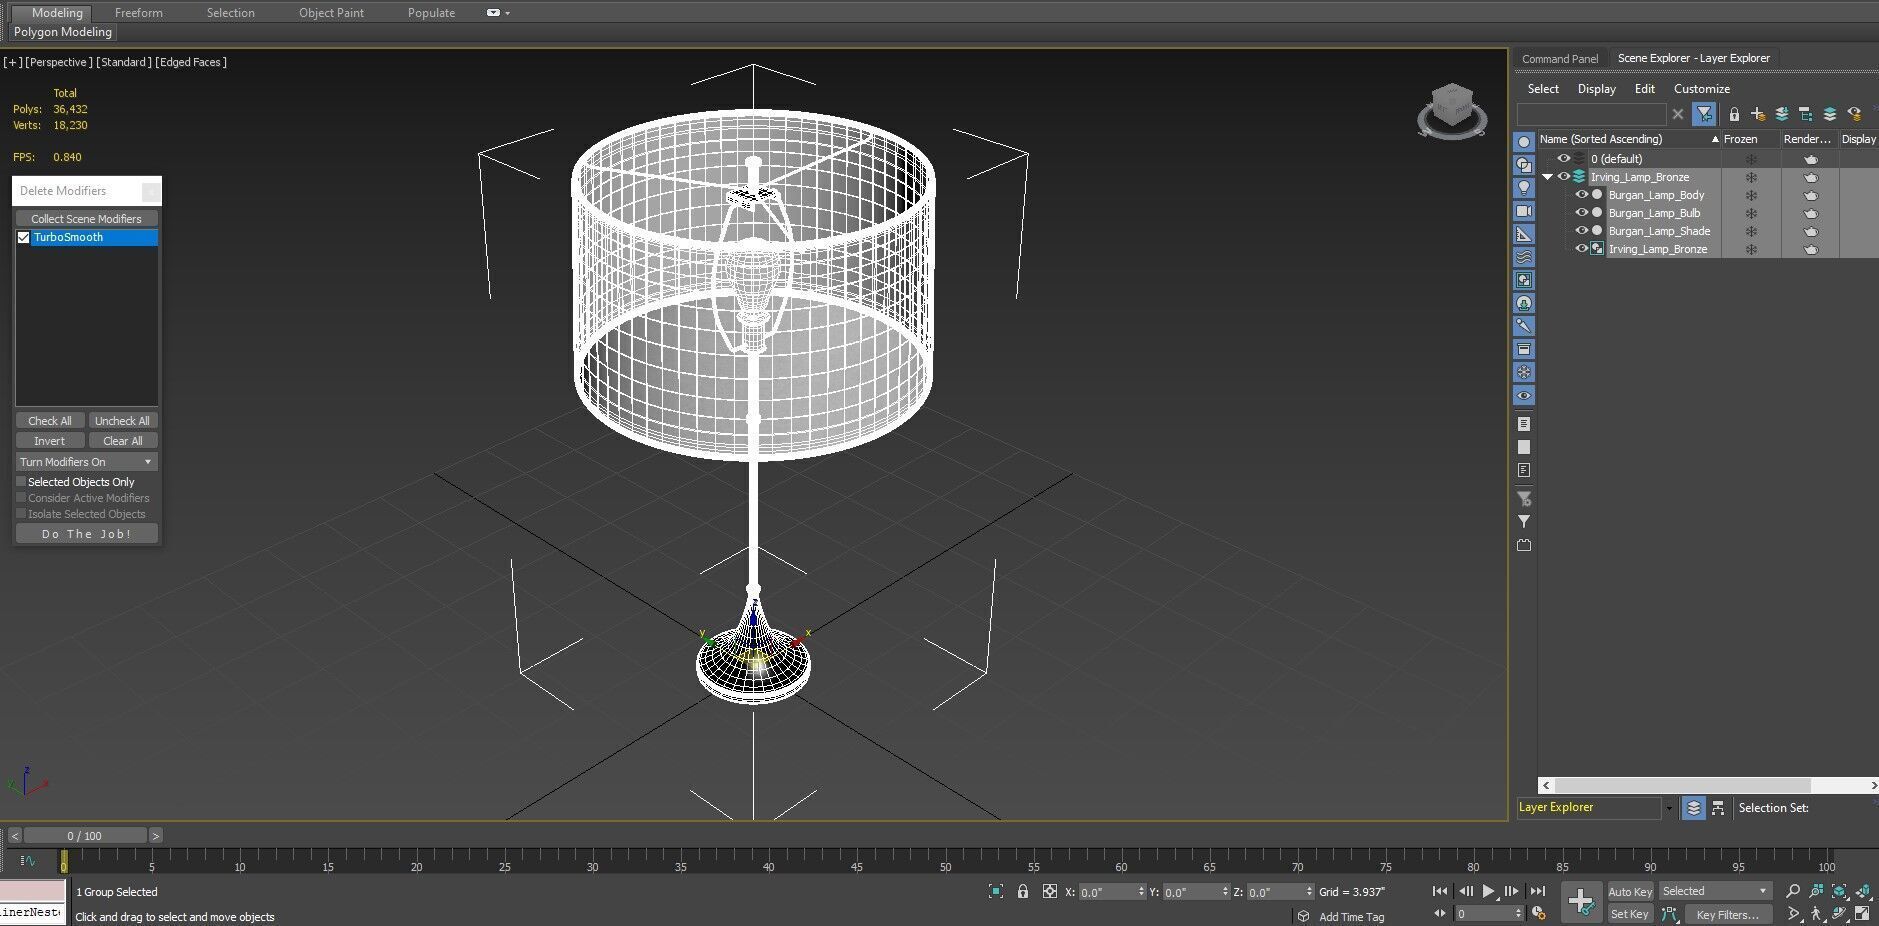Click the Do The Job! button

(x=87, y=534)
